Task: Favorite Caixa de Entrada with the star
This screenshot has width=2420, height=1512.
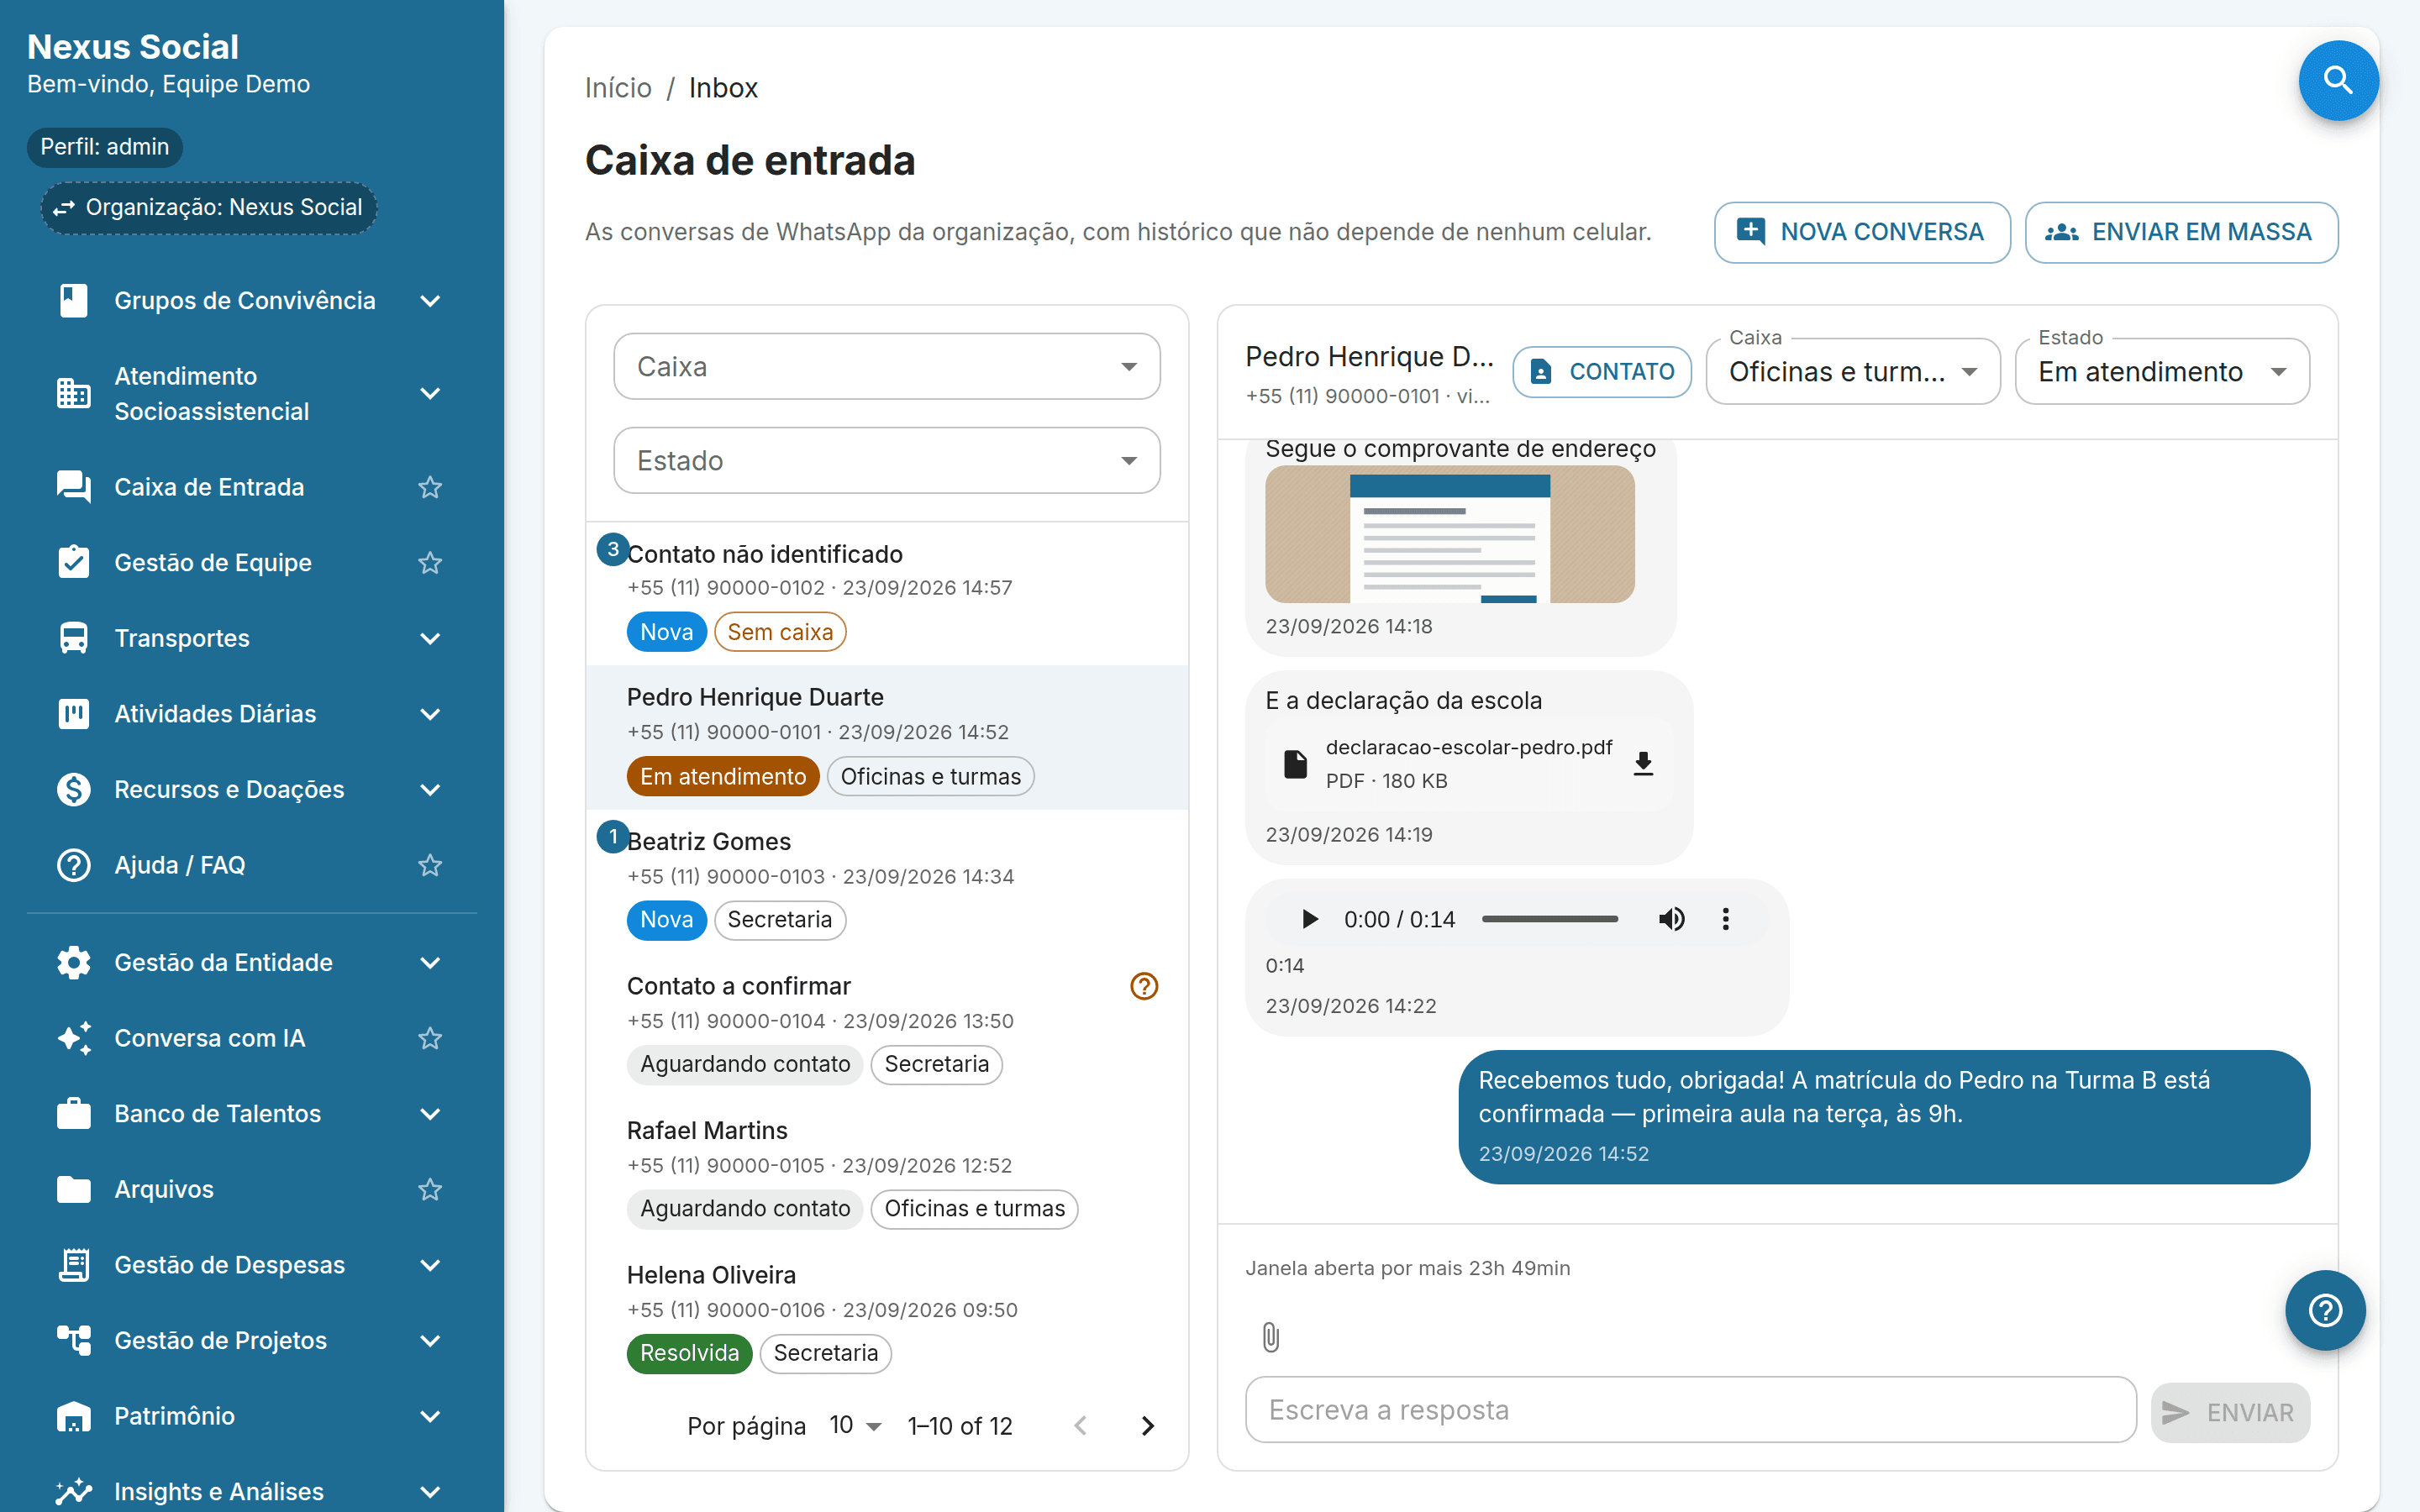Action: (430, 487)
